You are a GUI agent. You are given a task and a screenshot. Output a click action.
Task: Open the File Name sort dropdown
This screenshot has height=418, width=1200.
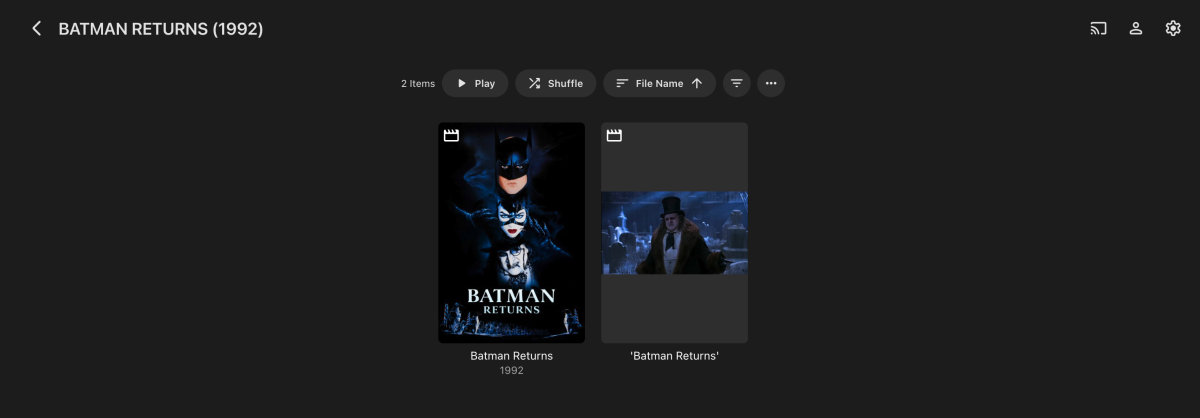(x=659, y=83)
